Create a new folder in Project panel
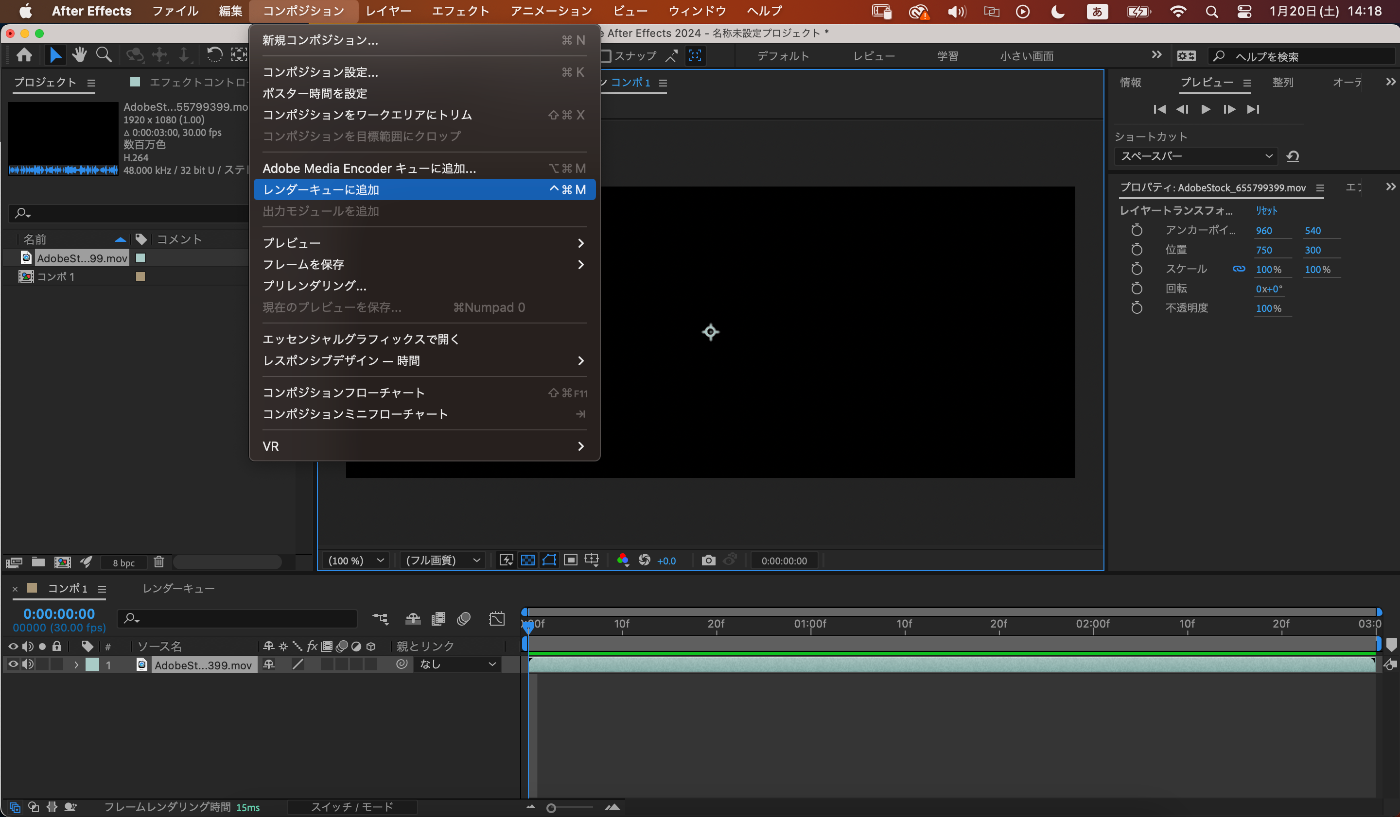The image size is (1400, 817). (x=38, y=562)
